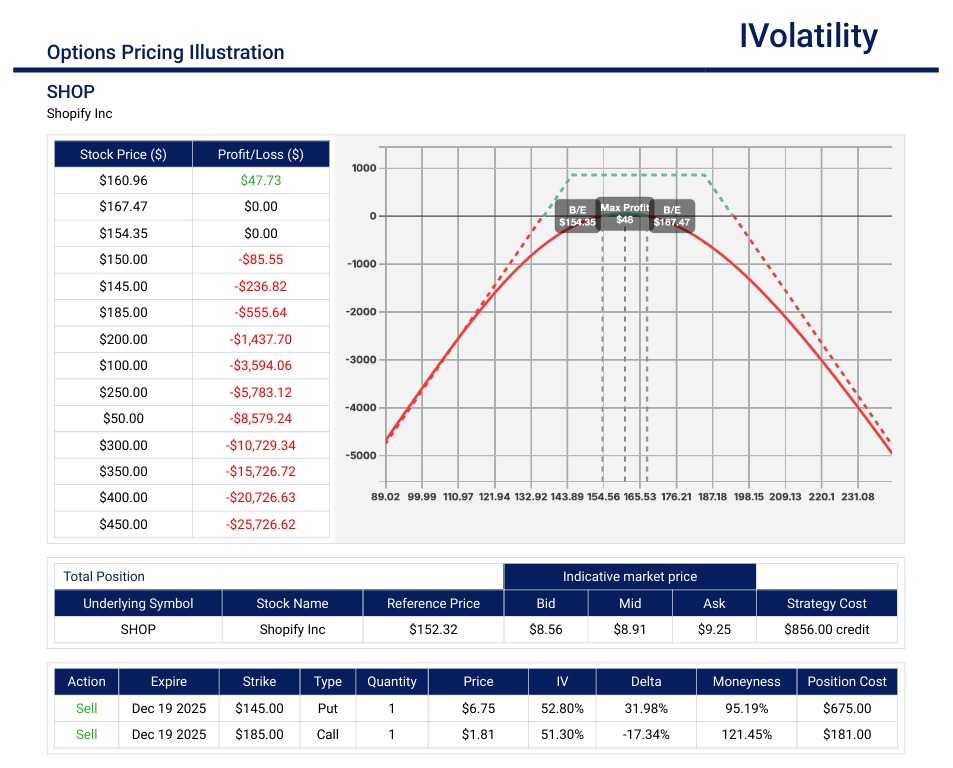Click the Options Pricing Illustration title
This screenshot has height=768, width=953.
(x=165, y=52)
